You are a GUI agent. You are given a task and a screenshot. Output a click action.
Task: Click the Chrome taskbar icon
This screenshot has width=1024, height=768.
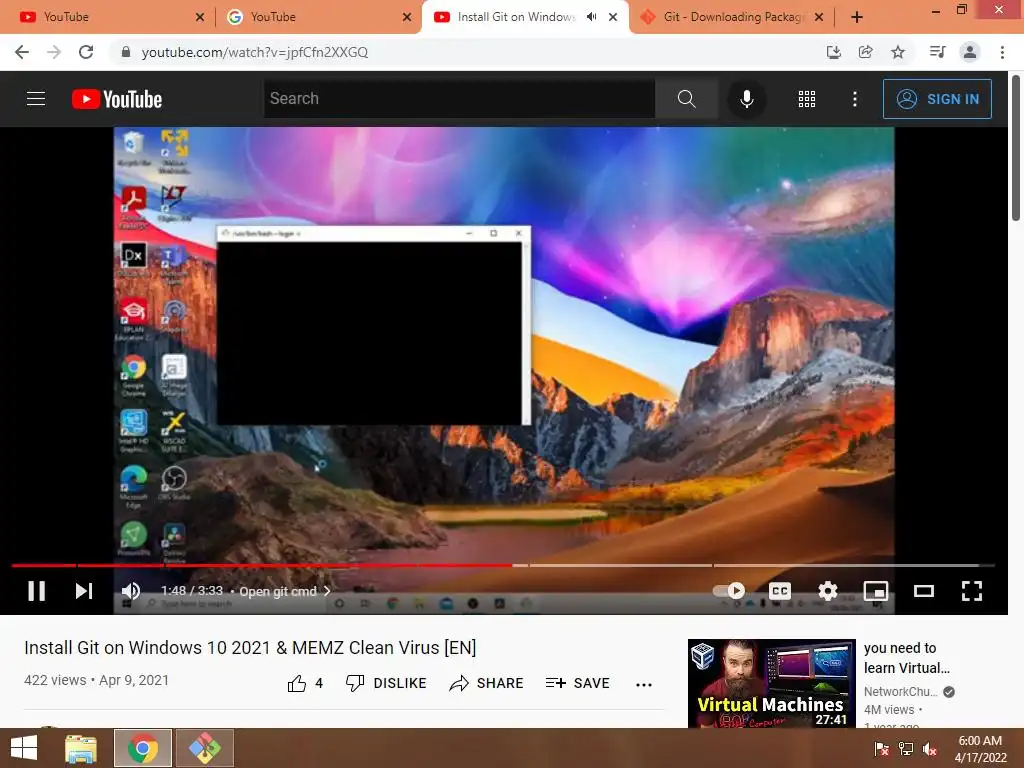[143, 748]
